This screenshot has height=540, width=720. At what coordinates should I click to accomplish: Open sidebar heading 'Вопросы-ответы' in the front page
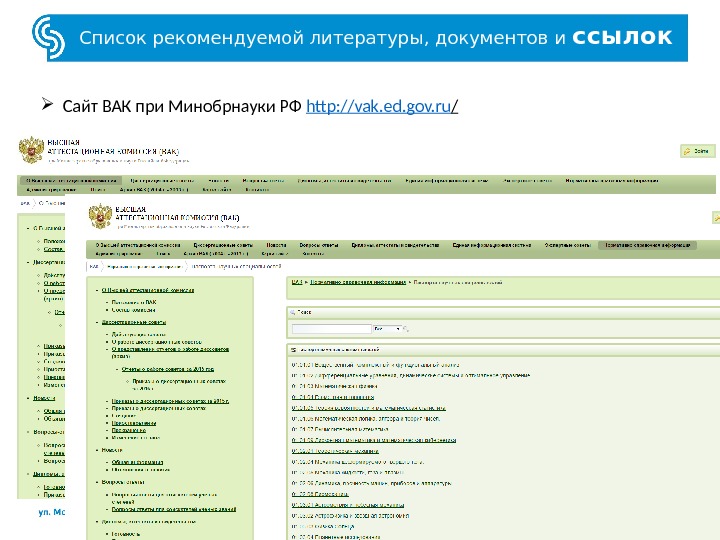click(123, 482)
